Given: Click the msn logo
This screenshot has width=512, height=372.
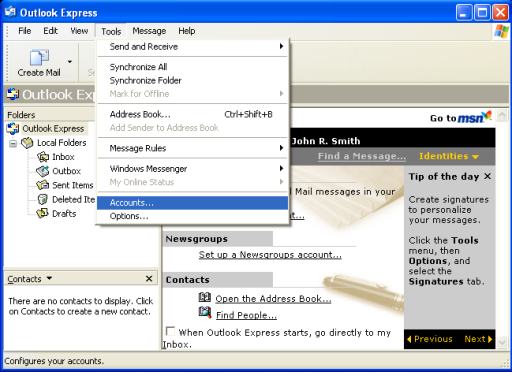Looking at the screenshot, I should [475, 117].
